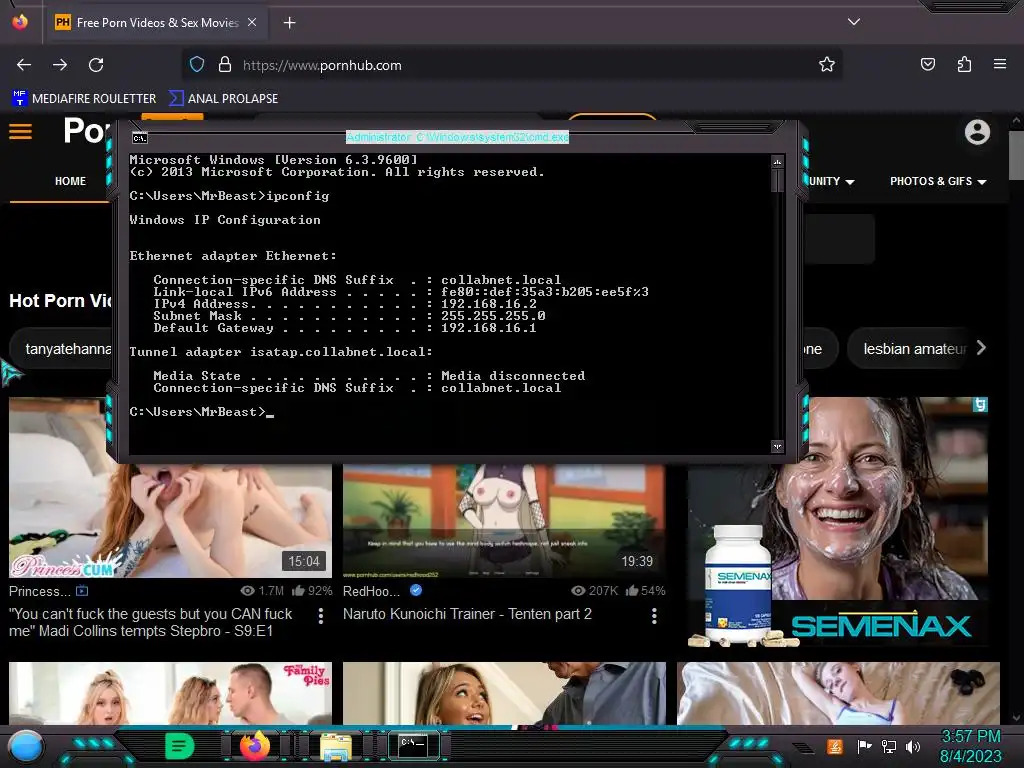Click the 'Windows IP Configuration' line
This screenshot has width=1024, height=768.
pos(225,220)
